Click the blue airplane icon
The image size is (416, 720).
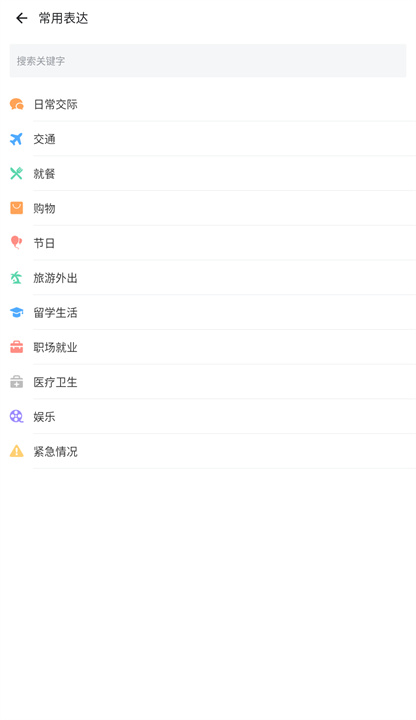pyautogui.click(x=17, y=139)
